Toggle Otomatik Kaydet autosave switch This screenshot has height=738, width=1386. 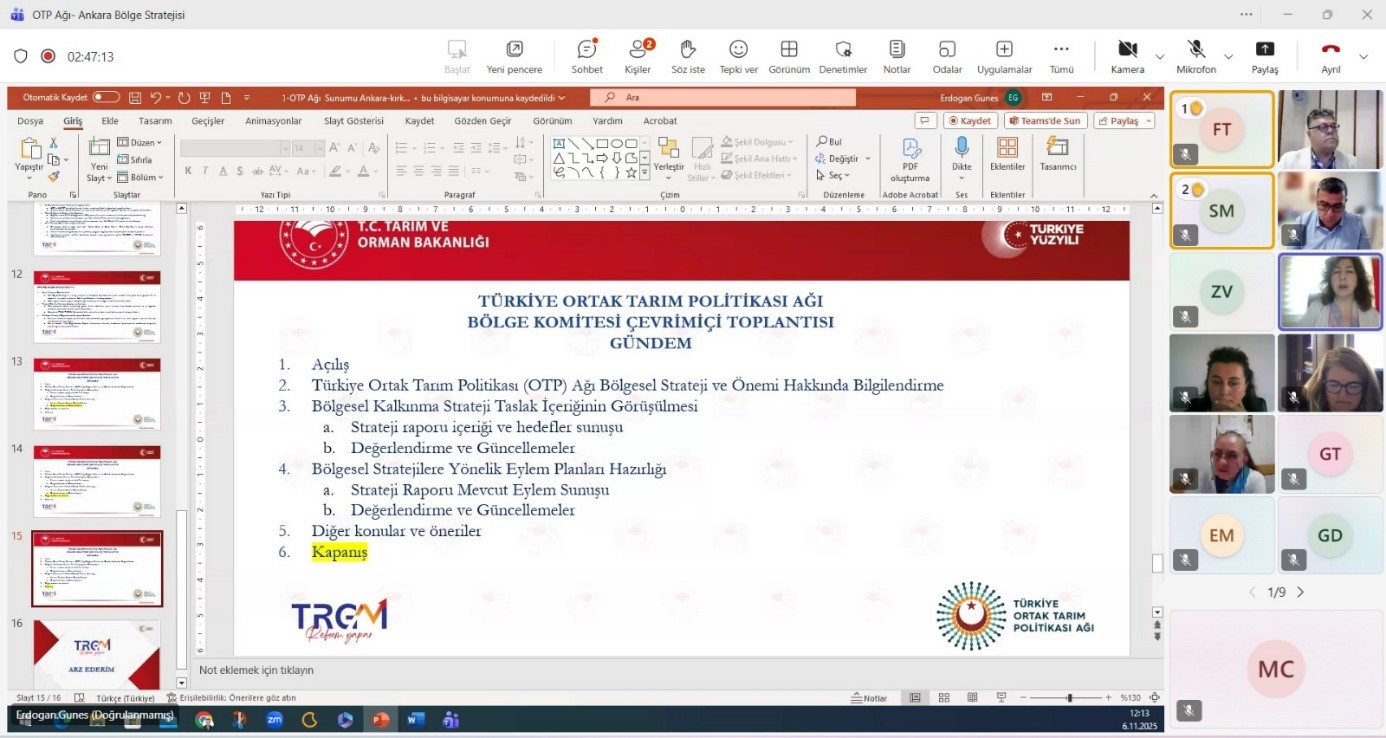click(106, 97)
